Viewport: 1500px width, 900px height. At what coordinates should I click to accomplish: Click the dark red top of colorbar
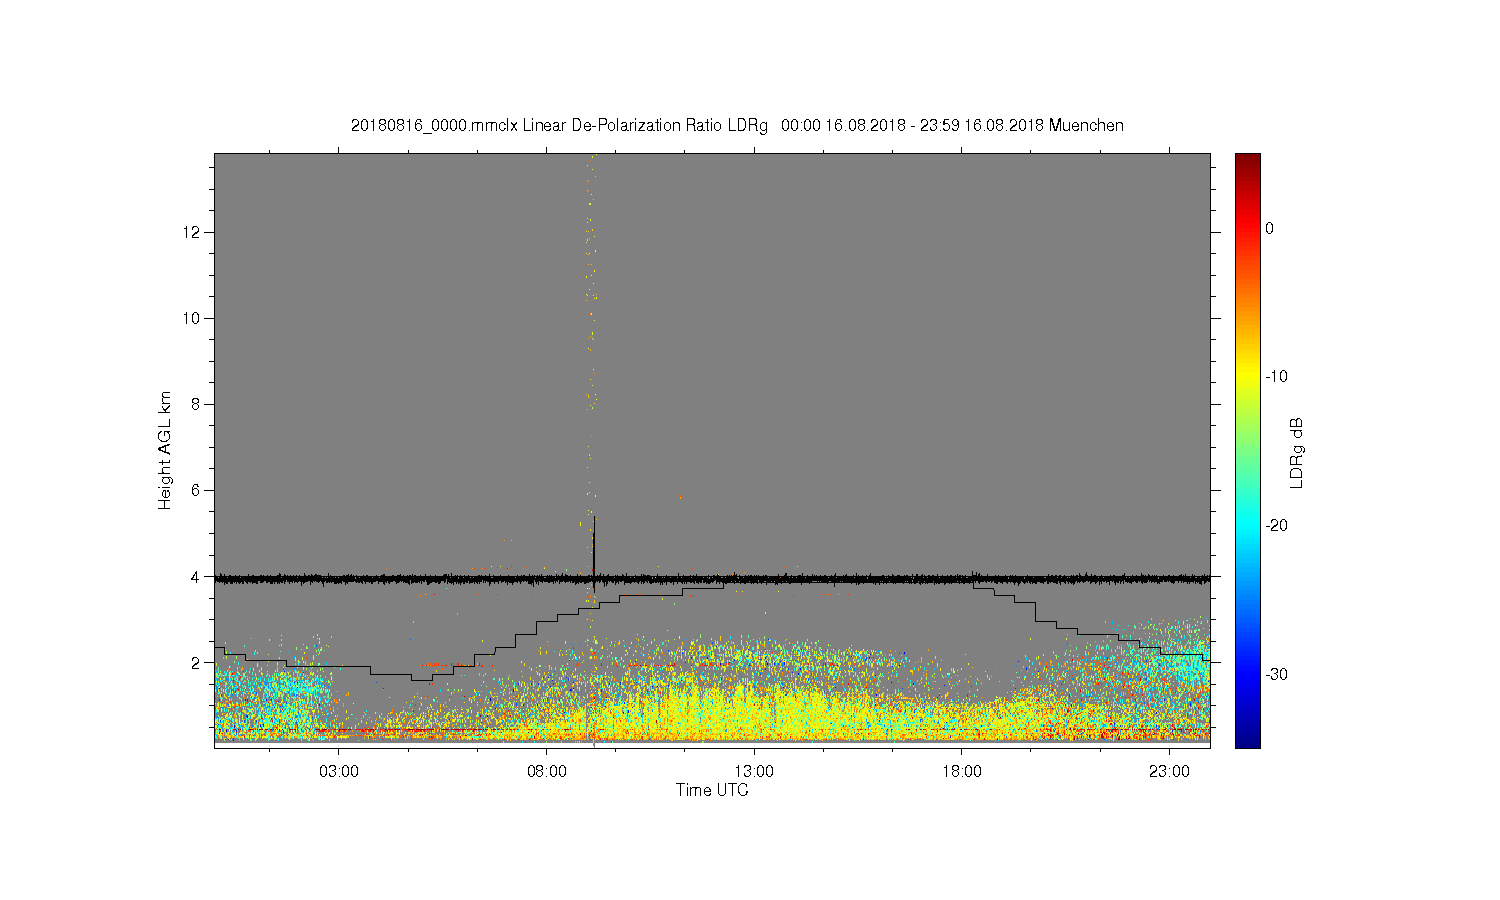click(1248, 162)
